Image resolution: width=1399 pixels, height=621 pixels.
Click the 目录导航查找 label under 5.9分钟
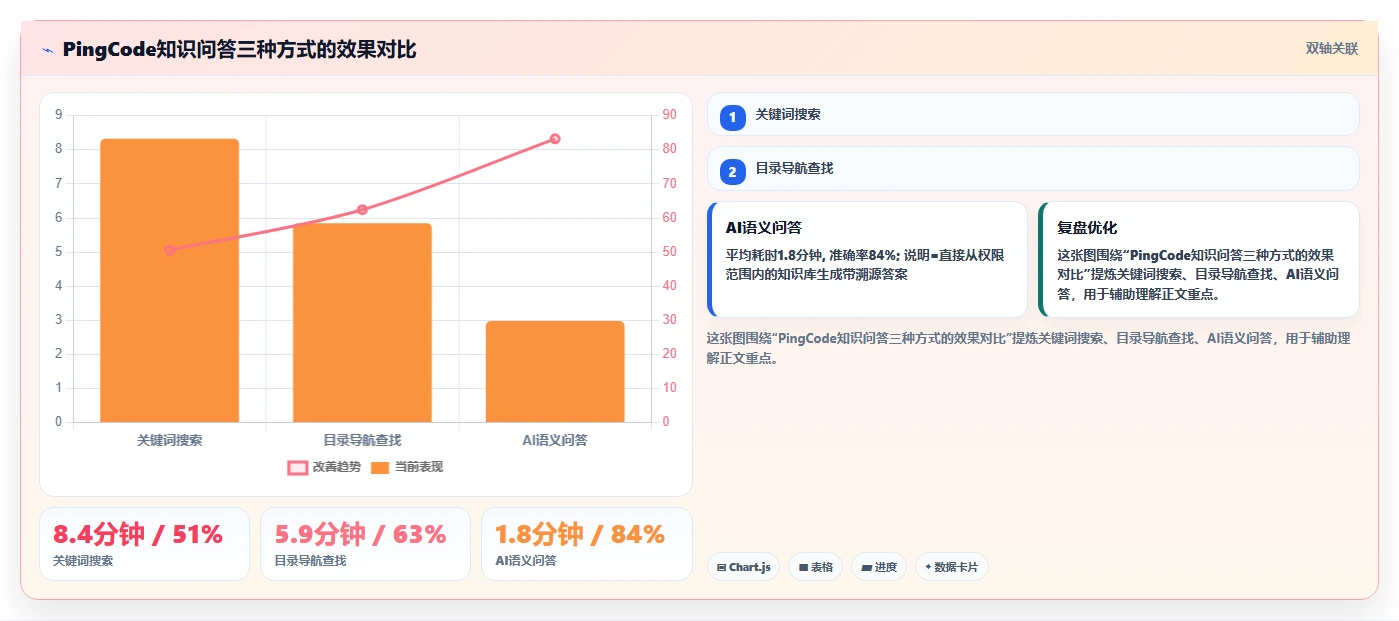pyautogui.click(x=311, y=561)
